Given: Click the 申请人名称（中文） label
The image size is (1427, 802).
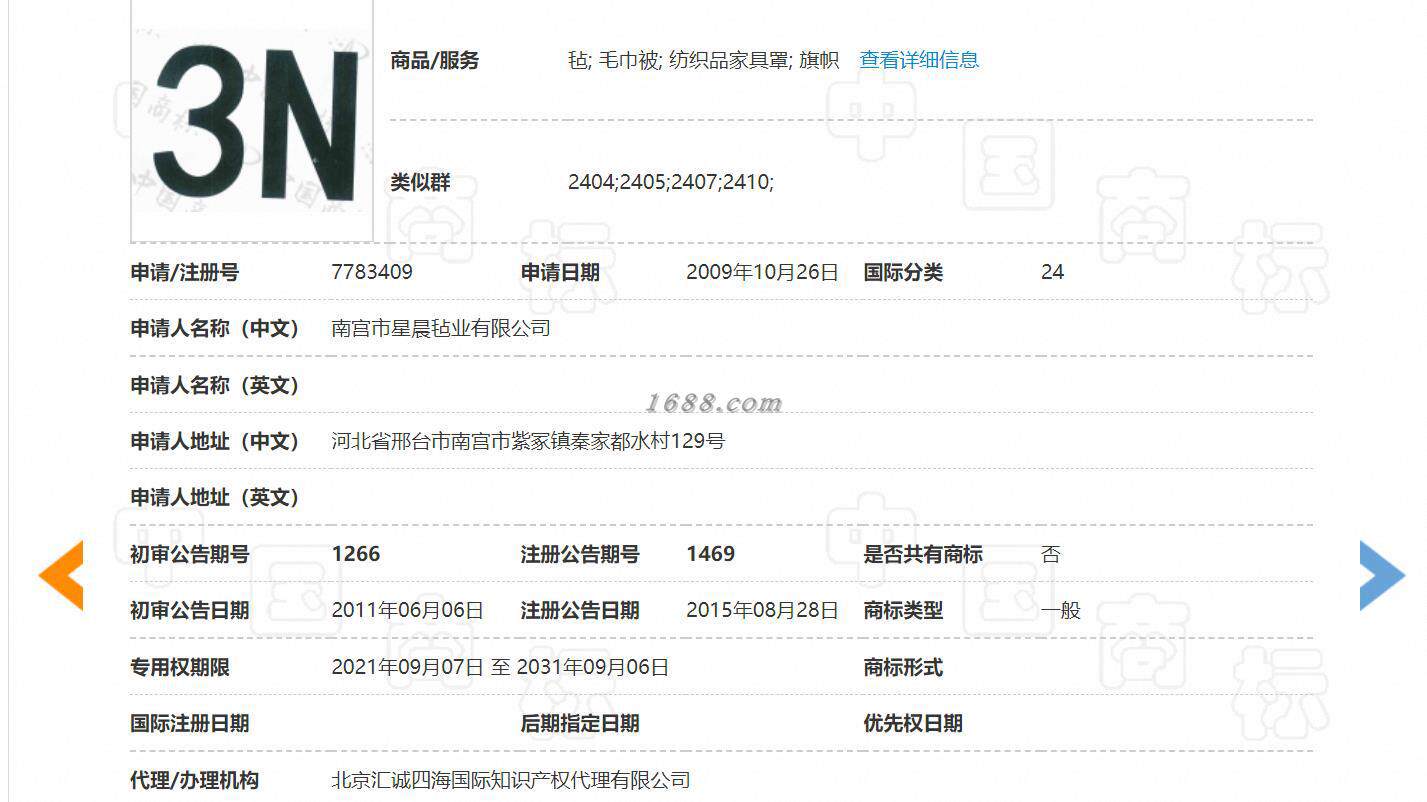Looking at the screenshot, I should (215, 328).
